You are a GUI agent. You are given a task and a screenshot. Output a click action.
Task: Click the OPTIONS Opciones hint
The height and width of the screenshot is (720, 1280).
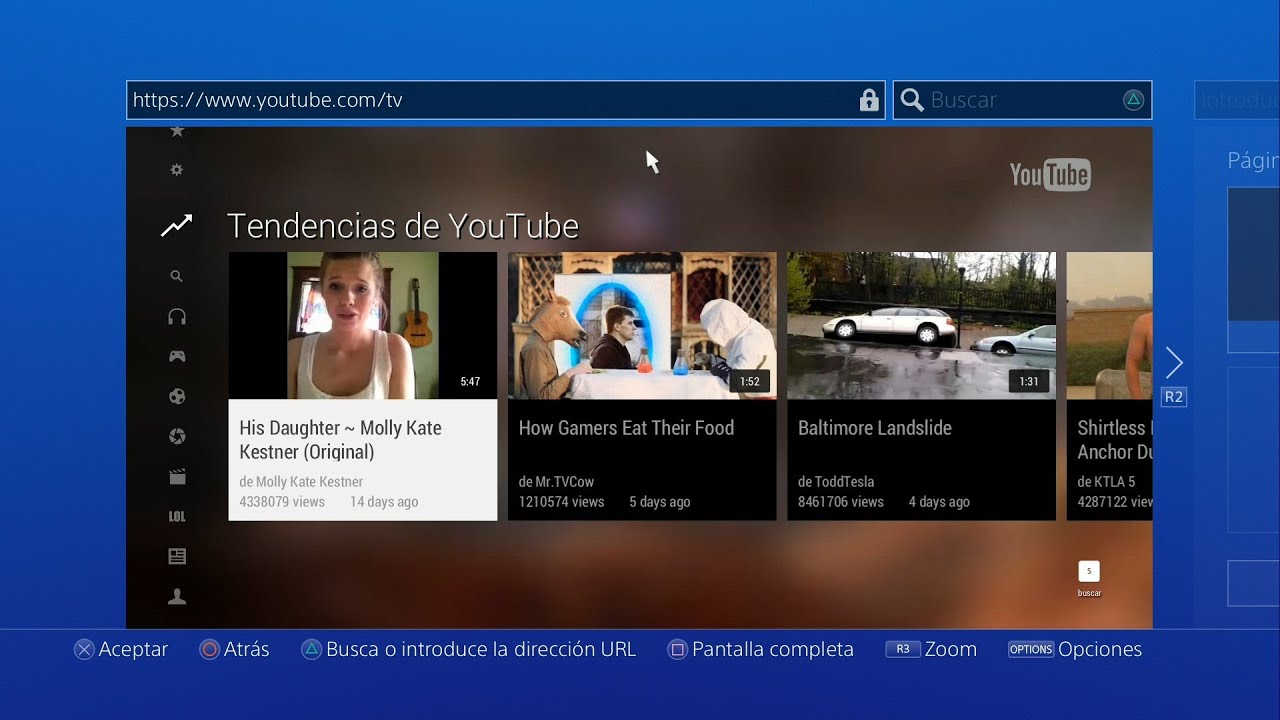point(1074,649)
